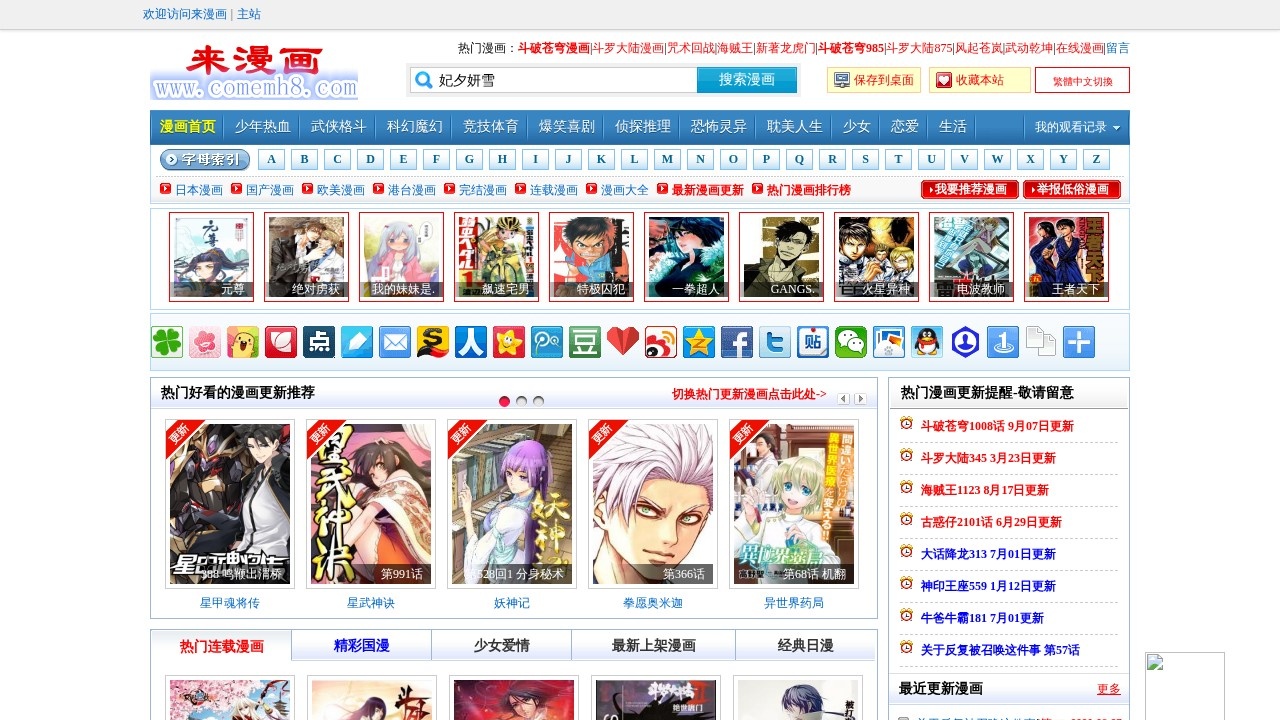Click 我要推荐漫画 button
The height and width of the screenshot is (720, 1280).
(x=970, y=189)
